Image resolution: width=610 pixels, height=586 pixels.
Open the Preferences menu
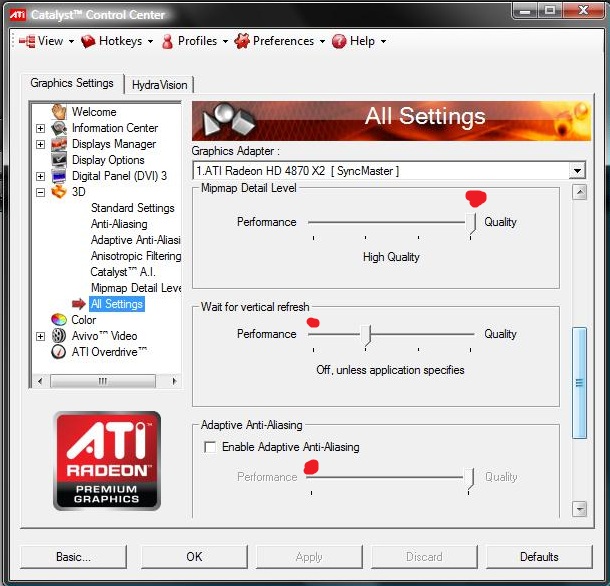pyautogui.click(x=283, y=41)
